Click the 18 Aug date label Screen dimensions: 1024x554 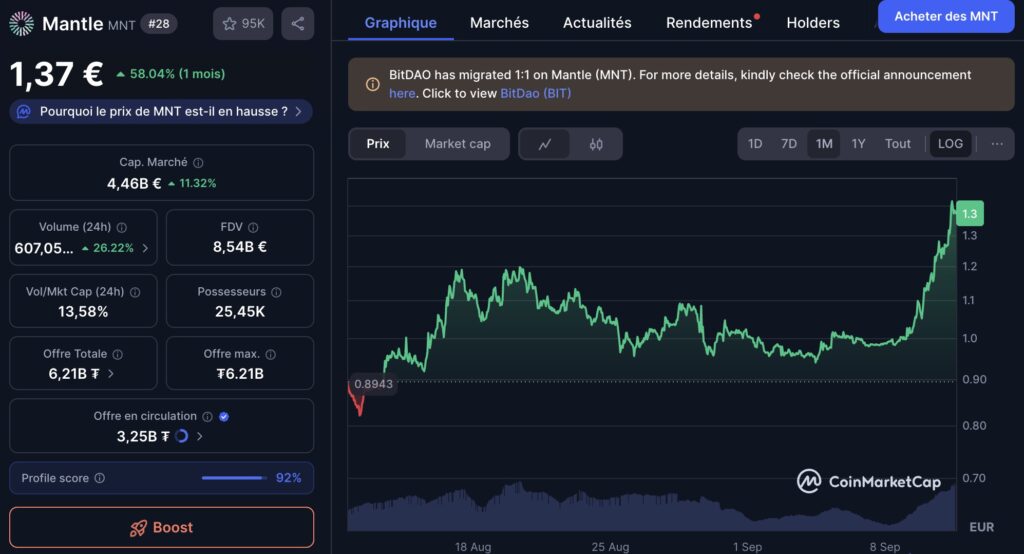coord(473,547)
